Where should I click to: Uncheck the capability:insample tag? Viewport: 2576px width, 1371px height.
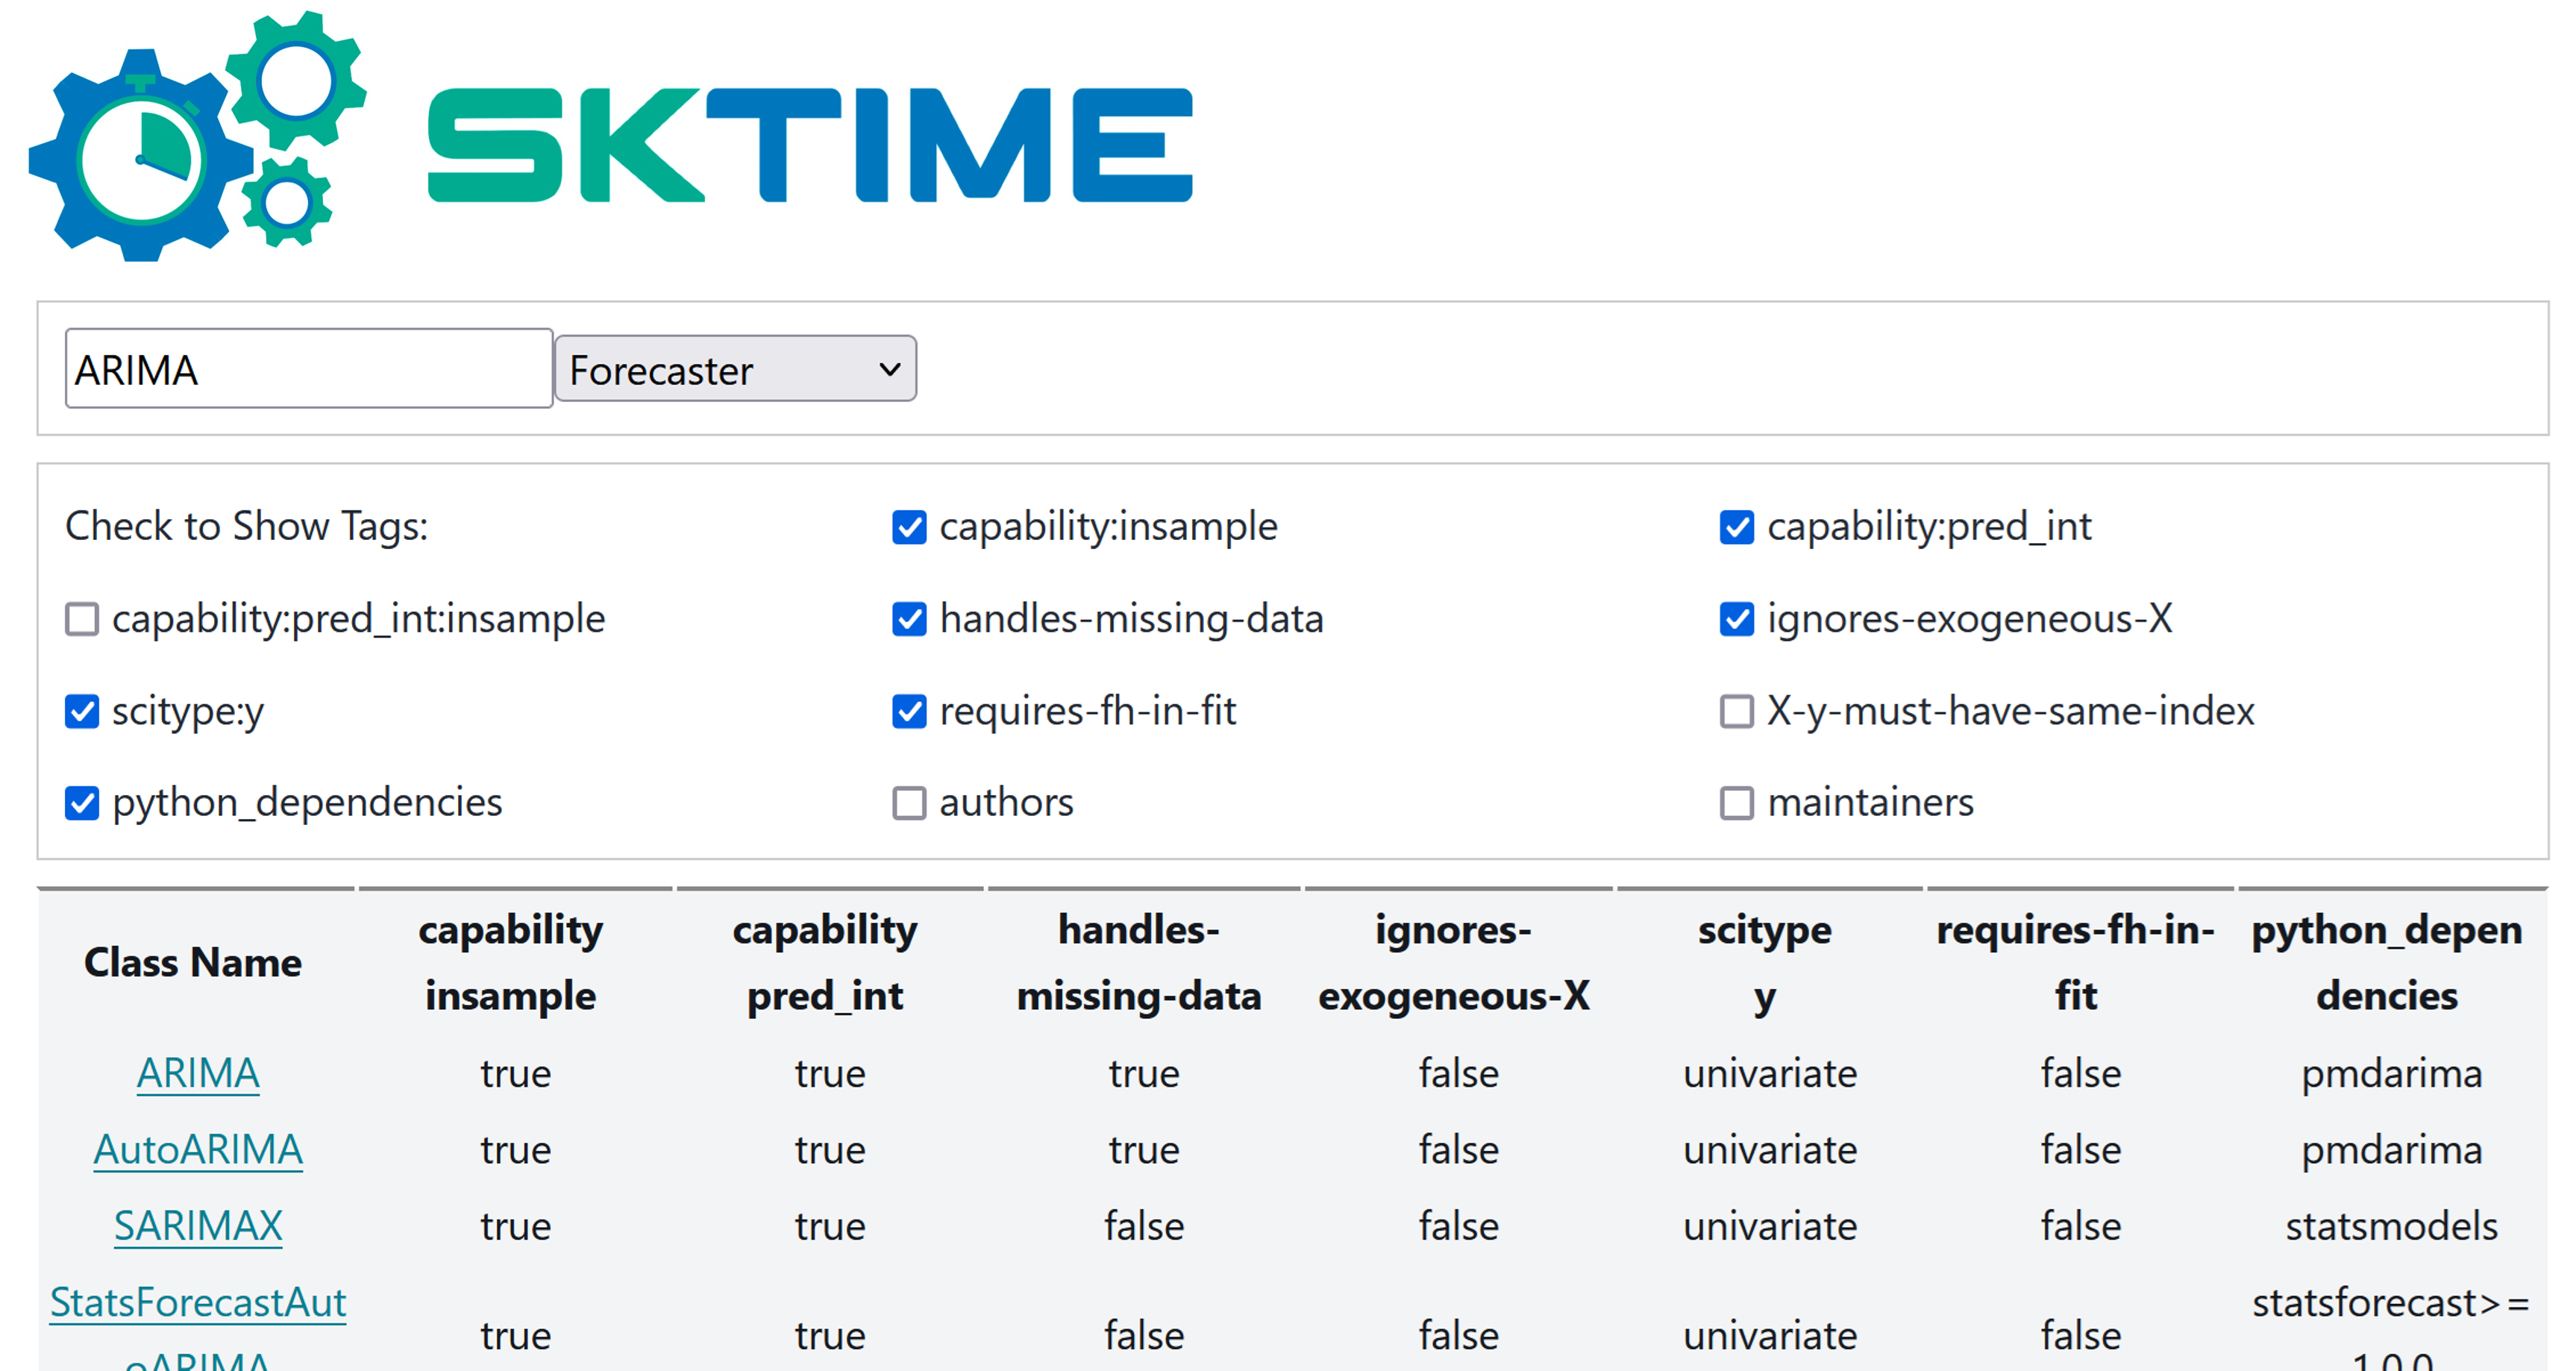(x=908, y=525)
